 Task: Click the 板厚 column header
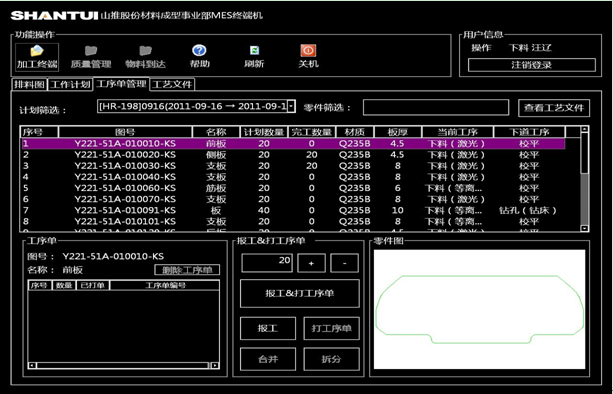[x=398, y=132]
